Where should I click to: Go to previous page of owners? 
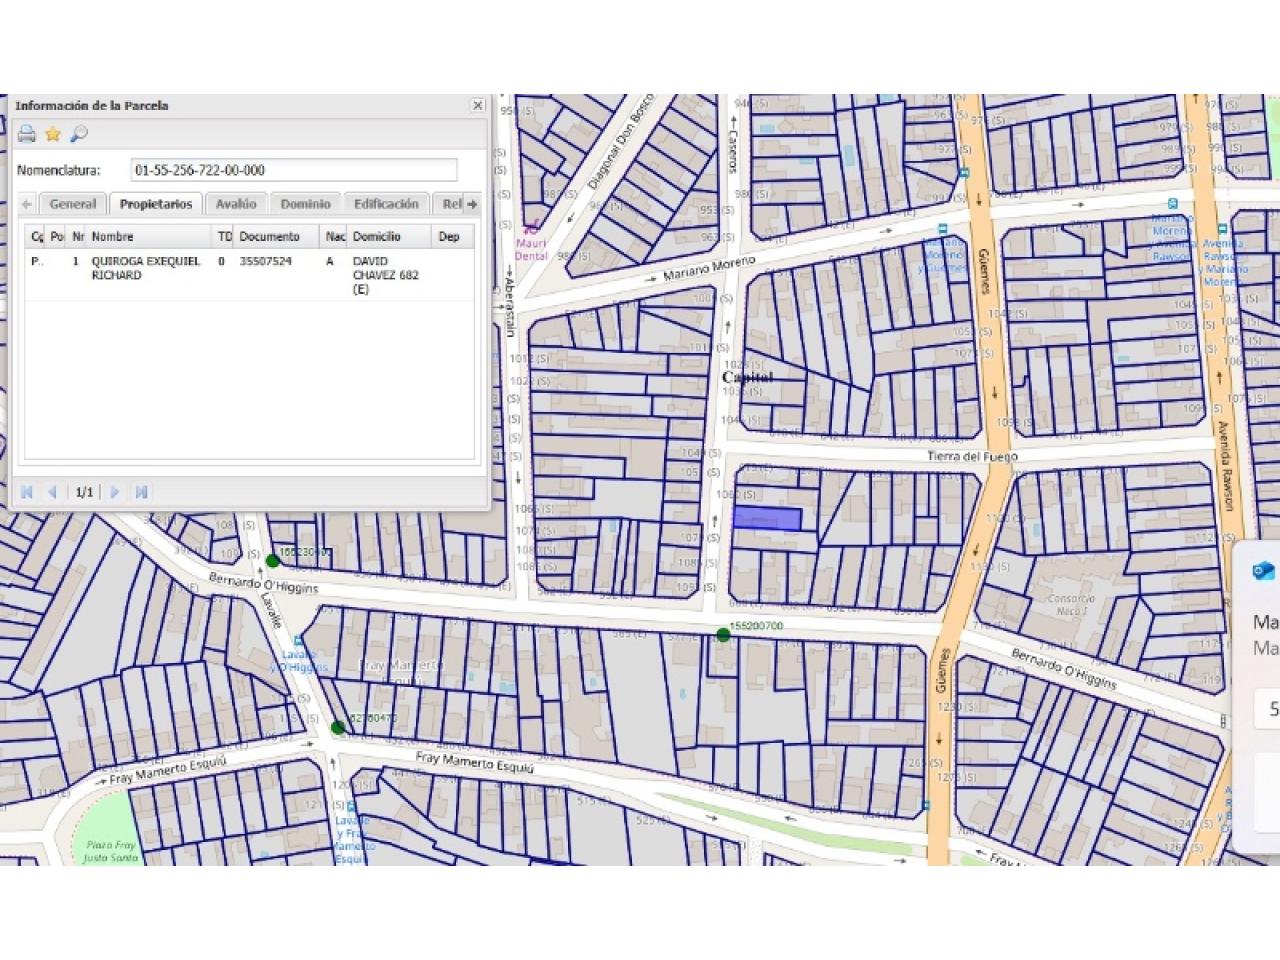coord(52,492)
